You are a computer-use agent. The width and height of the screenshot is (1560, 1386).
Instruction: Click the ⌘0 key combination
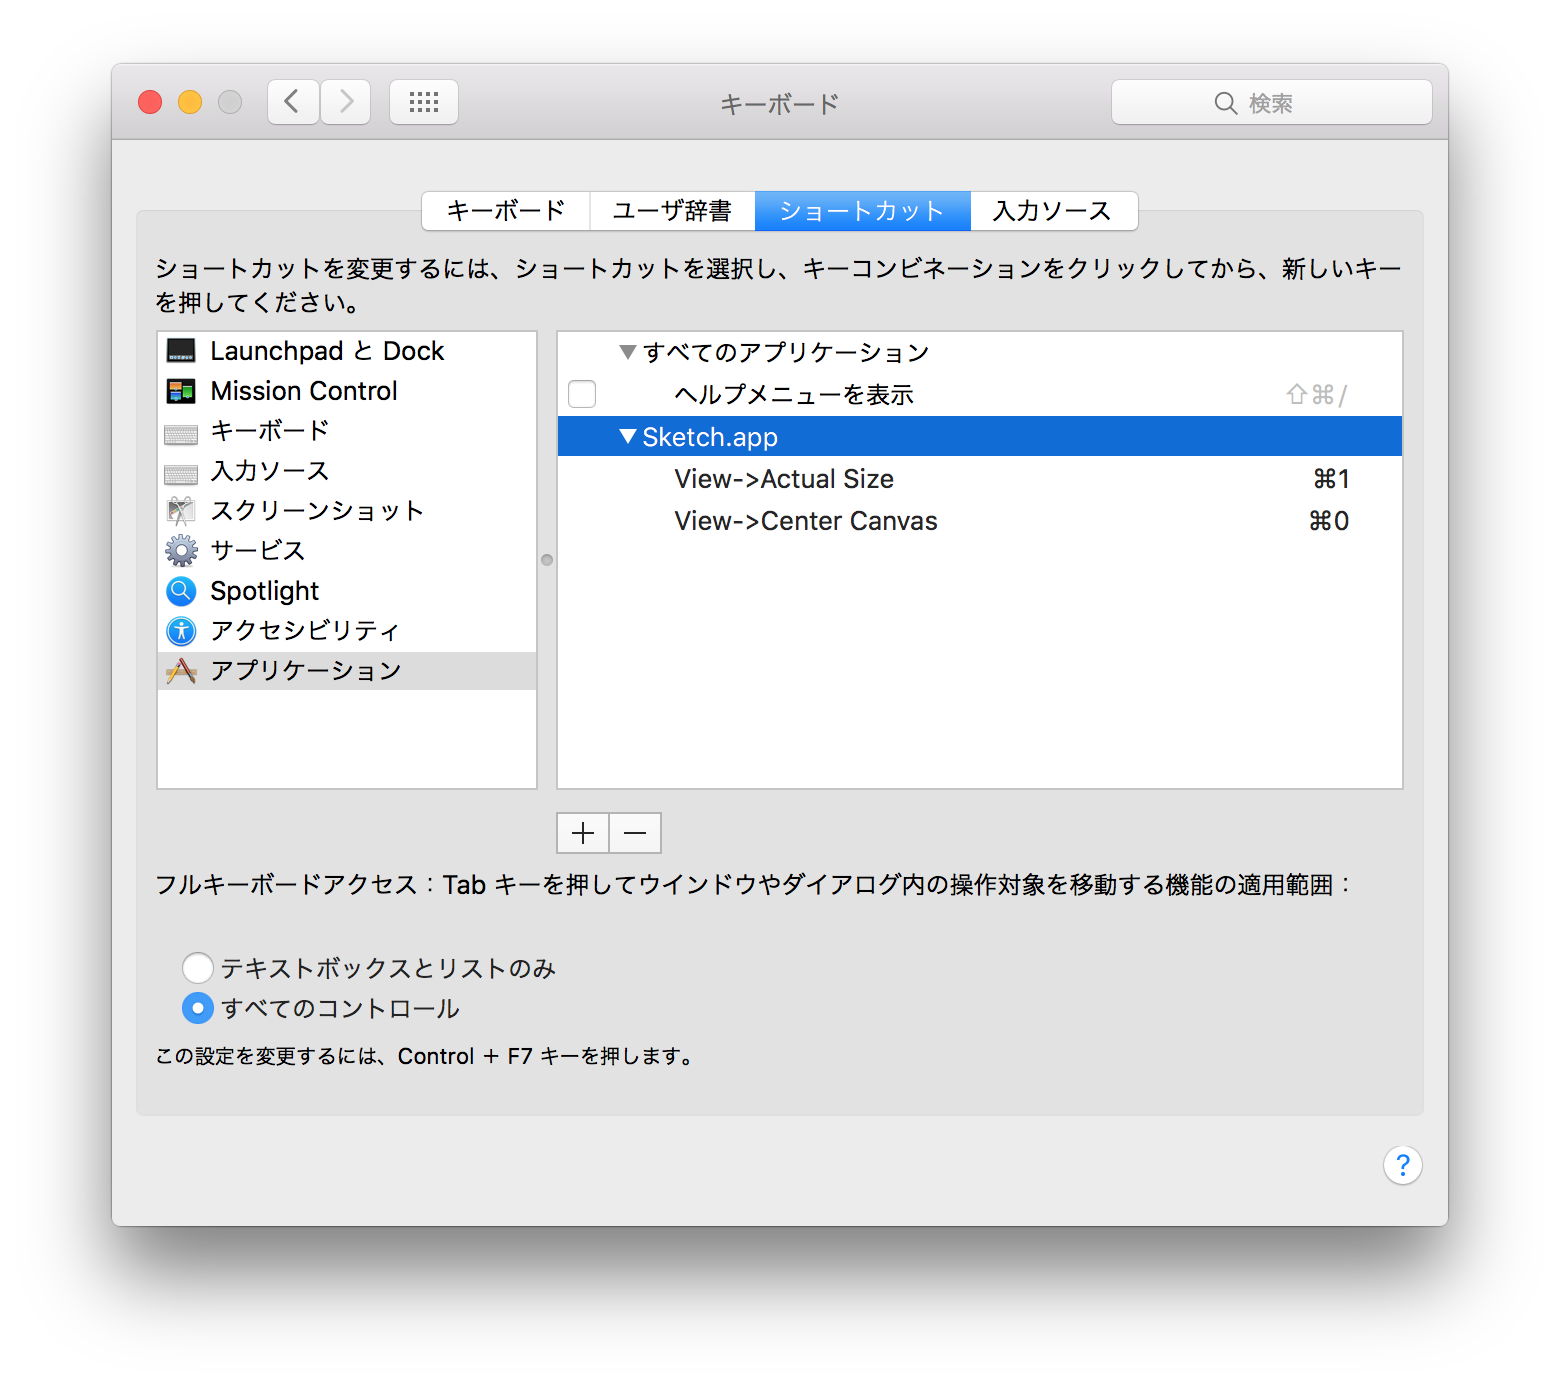point(1329,521)
